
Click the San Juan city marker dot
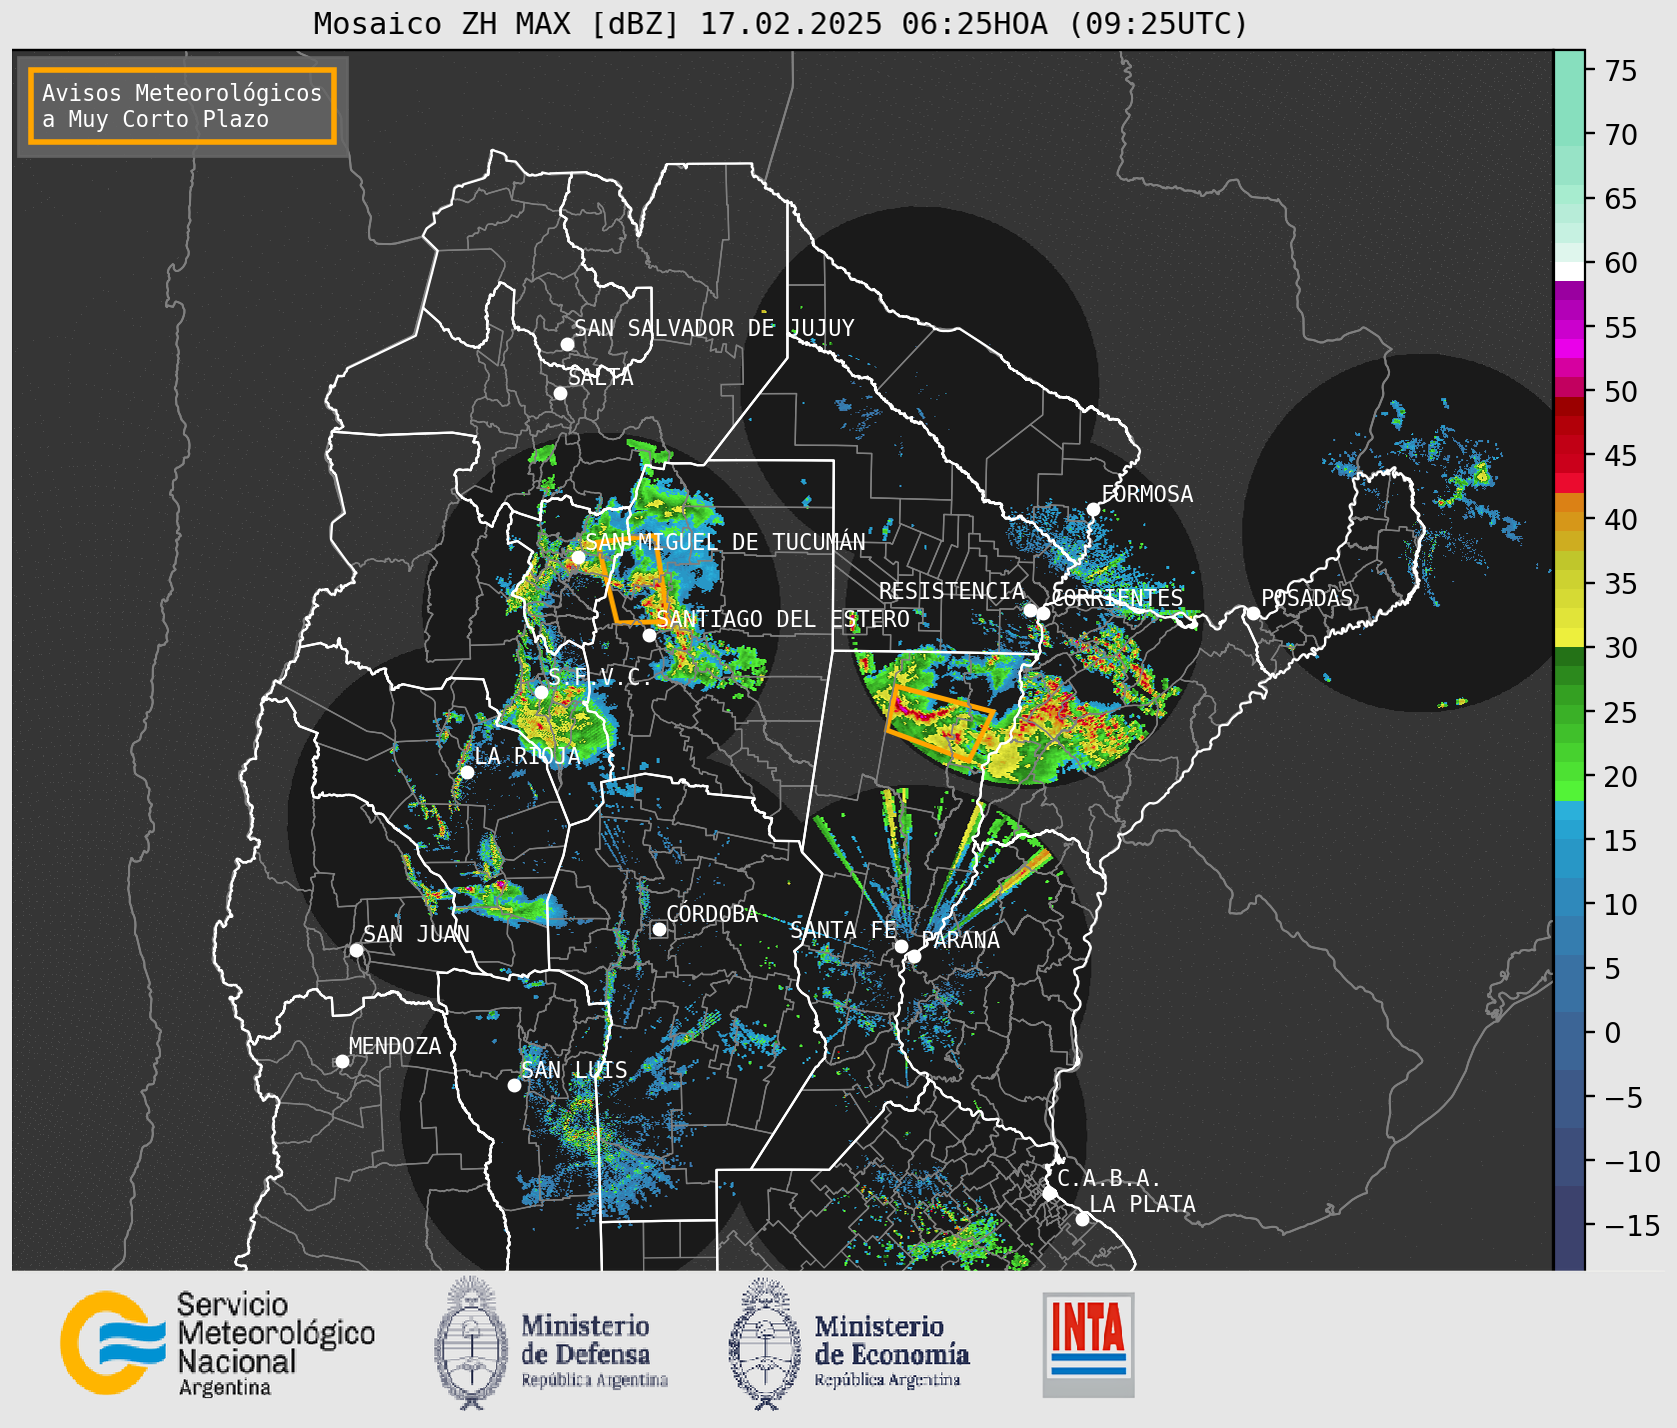356,950
